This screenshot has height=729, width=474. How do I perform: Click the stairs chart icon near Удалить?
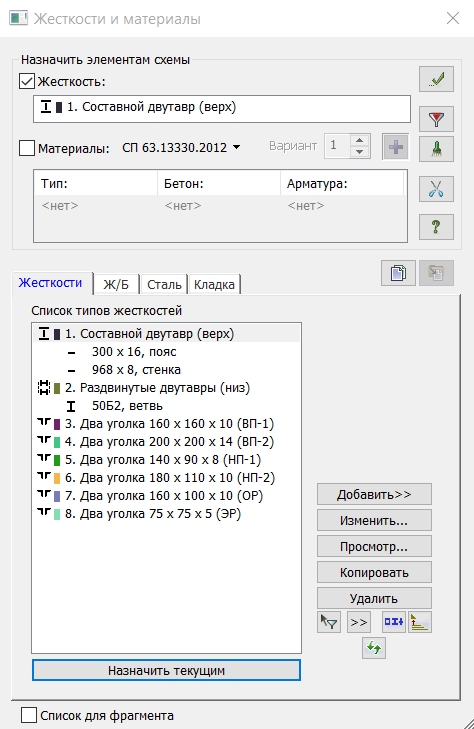point(420,622)
